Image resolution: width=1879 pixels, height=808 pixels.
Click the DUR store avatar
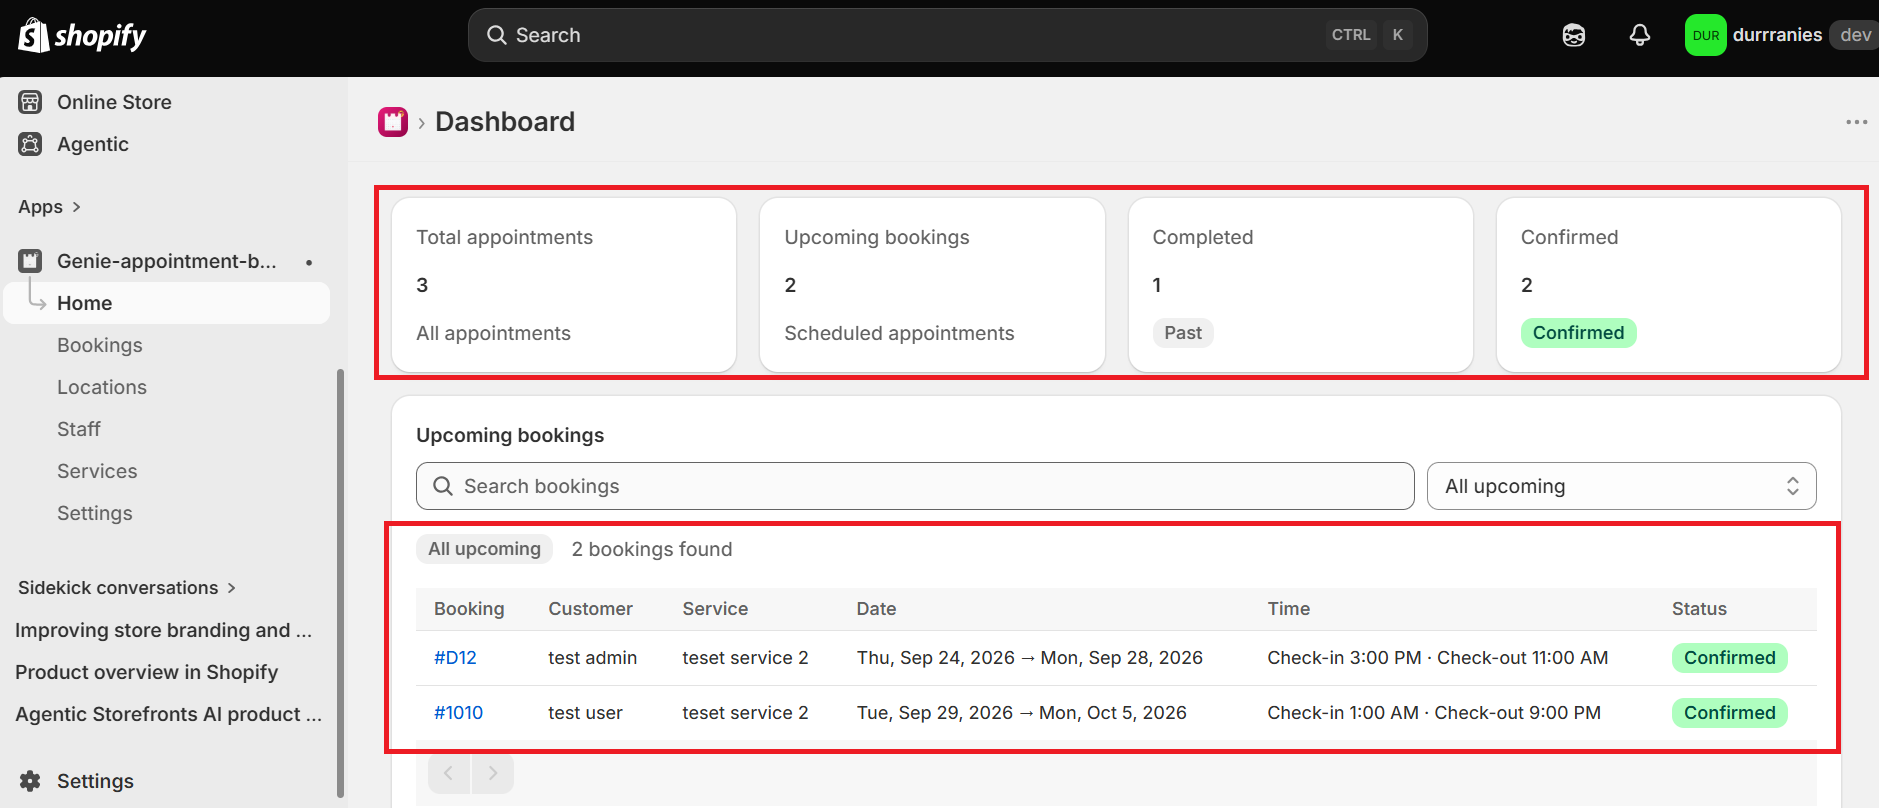[1705, 35]
